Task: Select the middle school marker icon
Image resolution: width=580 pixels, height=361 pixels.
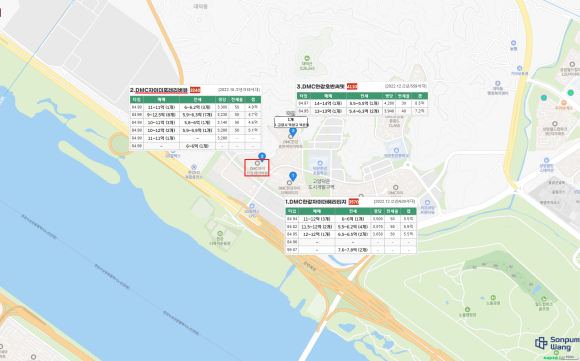Action: 396,151
